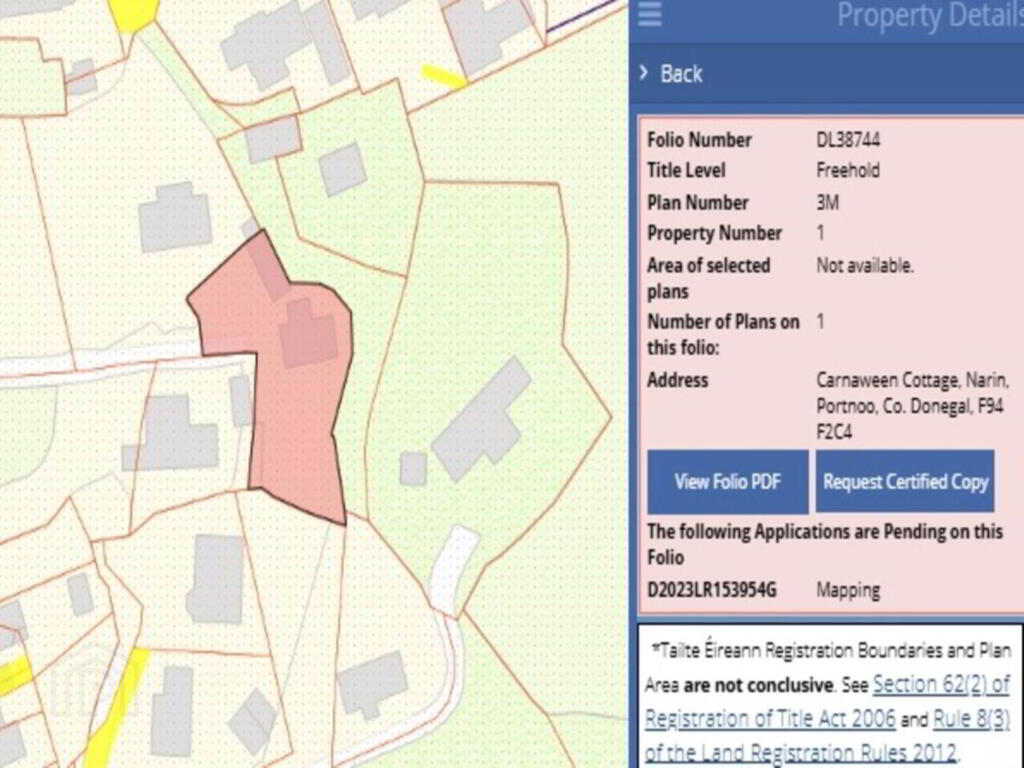Screen dimensions: 1024x768
Task: Click the View Folio PDF button
Action: 727,481
